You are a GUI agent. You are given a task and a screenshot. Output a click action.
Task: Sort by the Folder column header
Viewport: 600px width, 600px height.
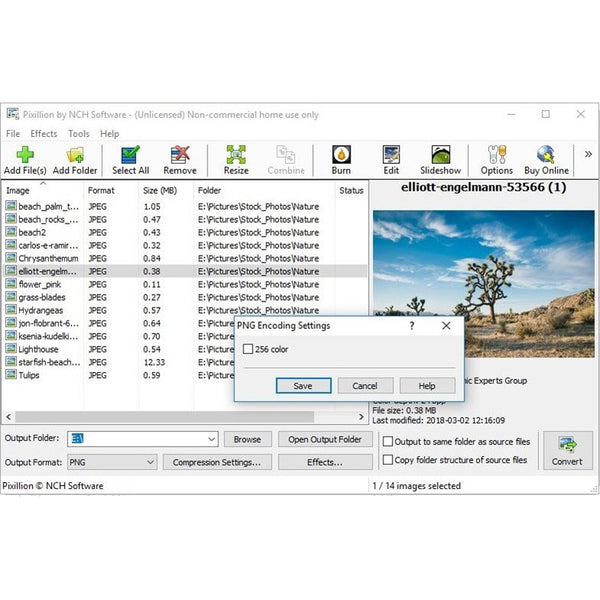tap(264, 190)
